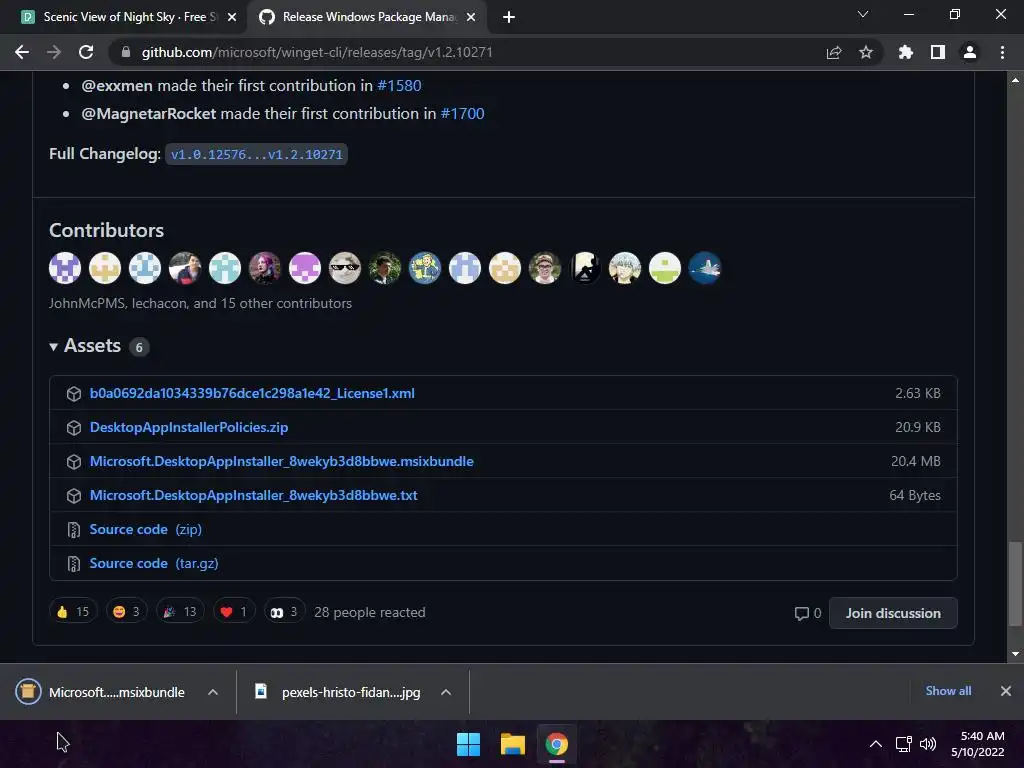Image resolution: width=1024 pixels, height=768 pixels.
Task: Close the downloads bar
Action: click(x=1006, y=691)
